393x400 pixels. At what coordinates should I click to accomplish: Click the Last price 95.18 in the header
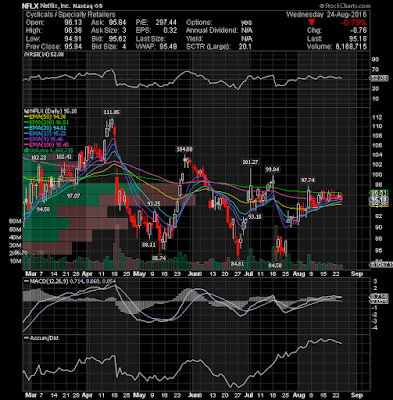point(358,39)
